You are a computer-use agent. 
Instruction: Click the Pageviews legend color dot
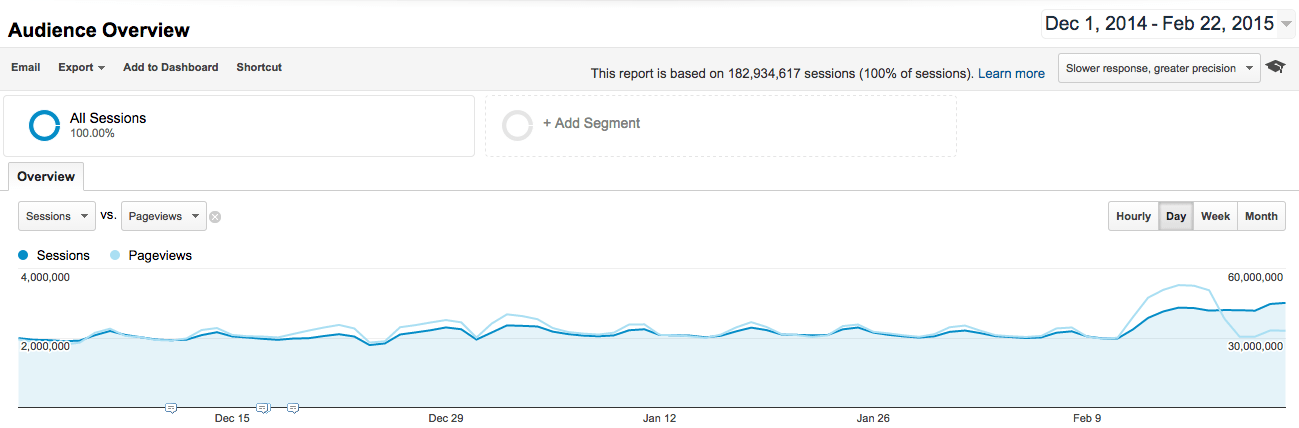click(116, 255)
